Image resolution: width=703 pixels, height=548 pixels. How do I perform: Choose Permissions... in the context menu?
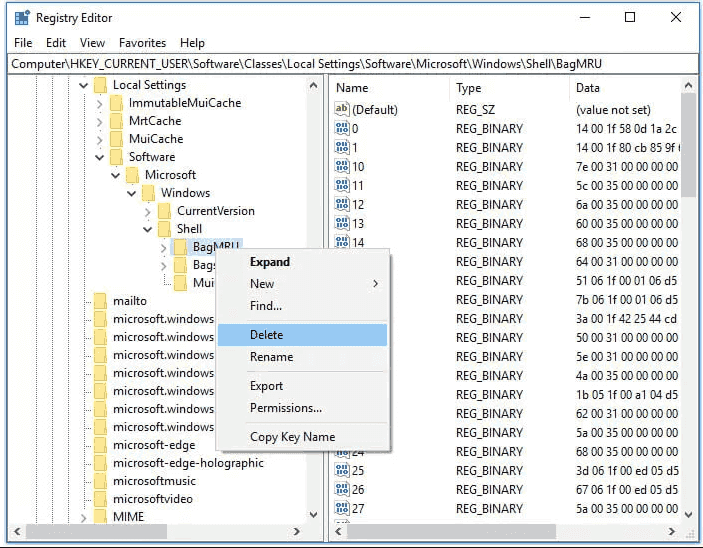[302, 408]
